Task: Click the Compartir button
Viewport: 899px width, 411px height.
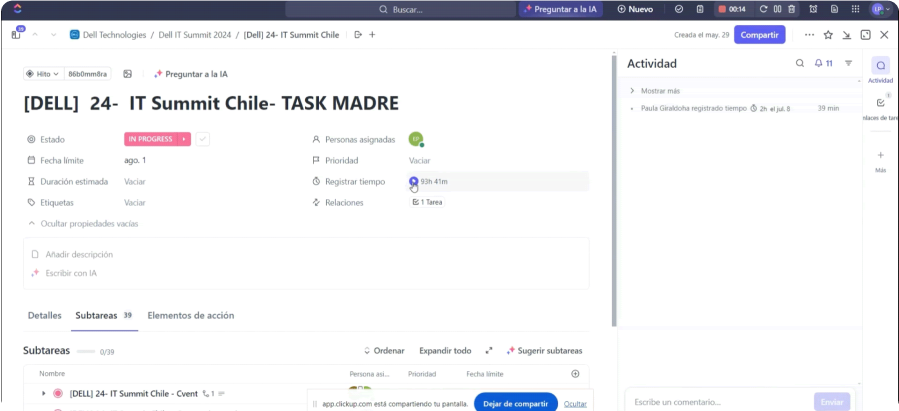Action: pos(759,35)
